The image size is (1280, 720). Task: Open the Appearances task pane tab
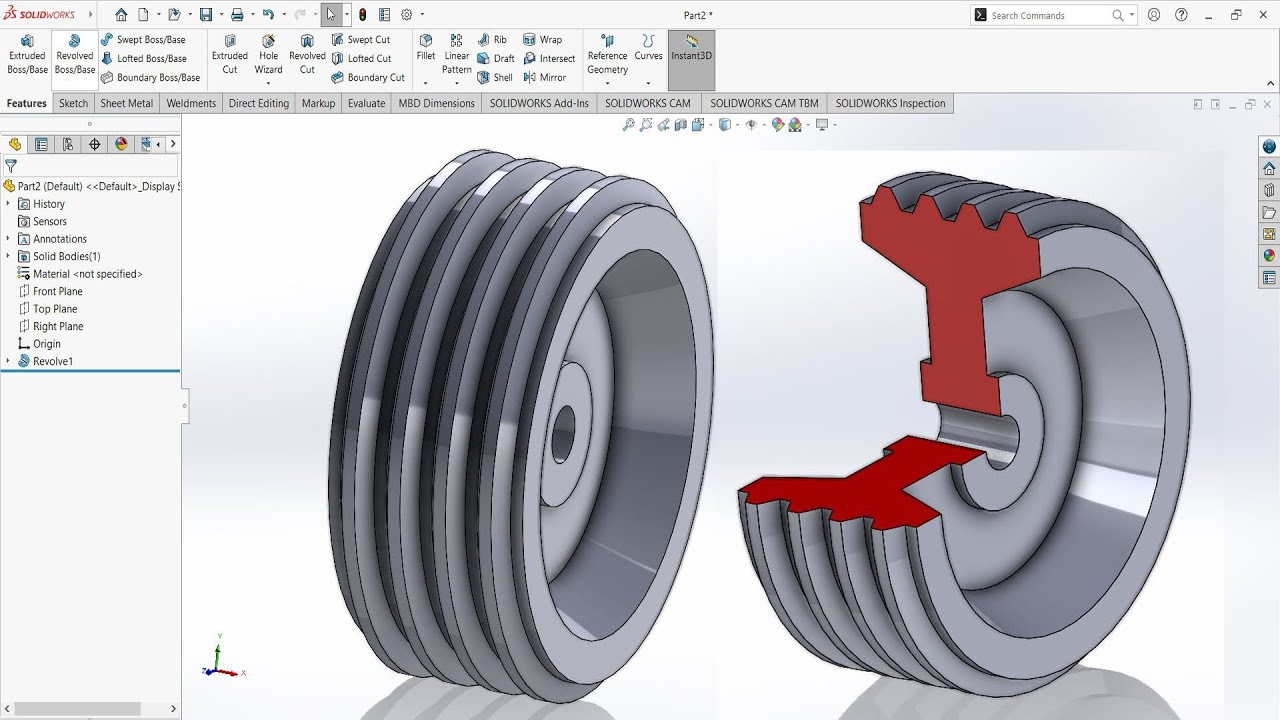click(1269, 255)
